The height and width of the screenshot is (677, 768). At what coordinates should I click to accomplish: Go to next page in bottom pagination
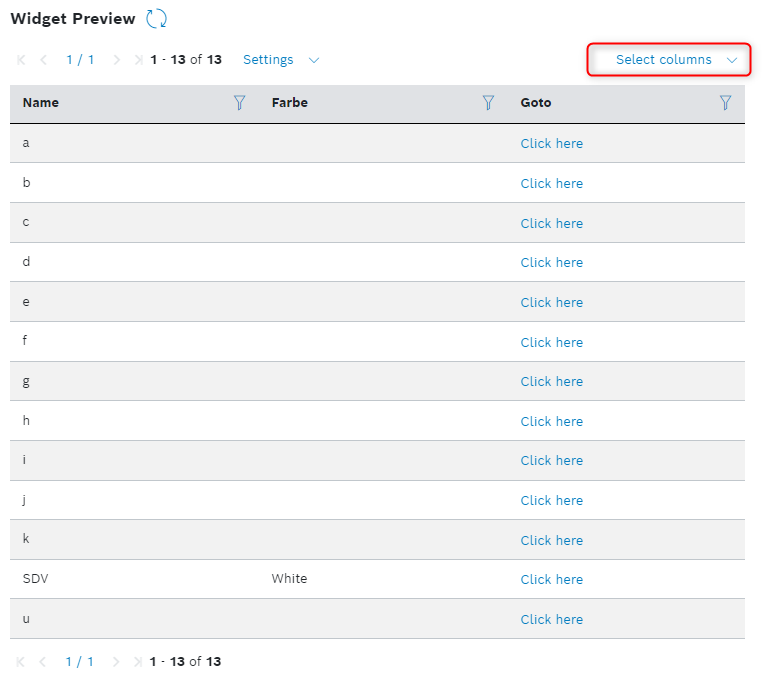click(x=117, y=662)
